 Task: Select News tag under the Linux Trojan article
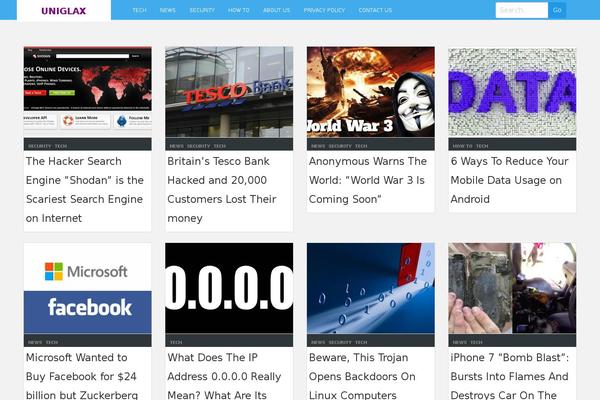318,343
